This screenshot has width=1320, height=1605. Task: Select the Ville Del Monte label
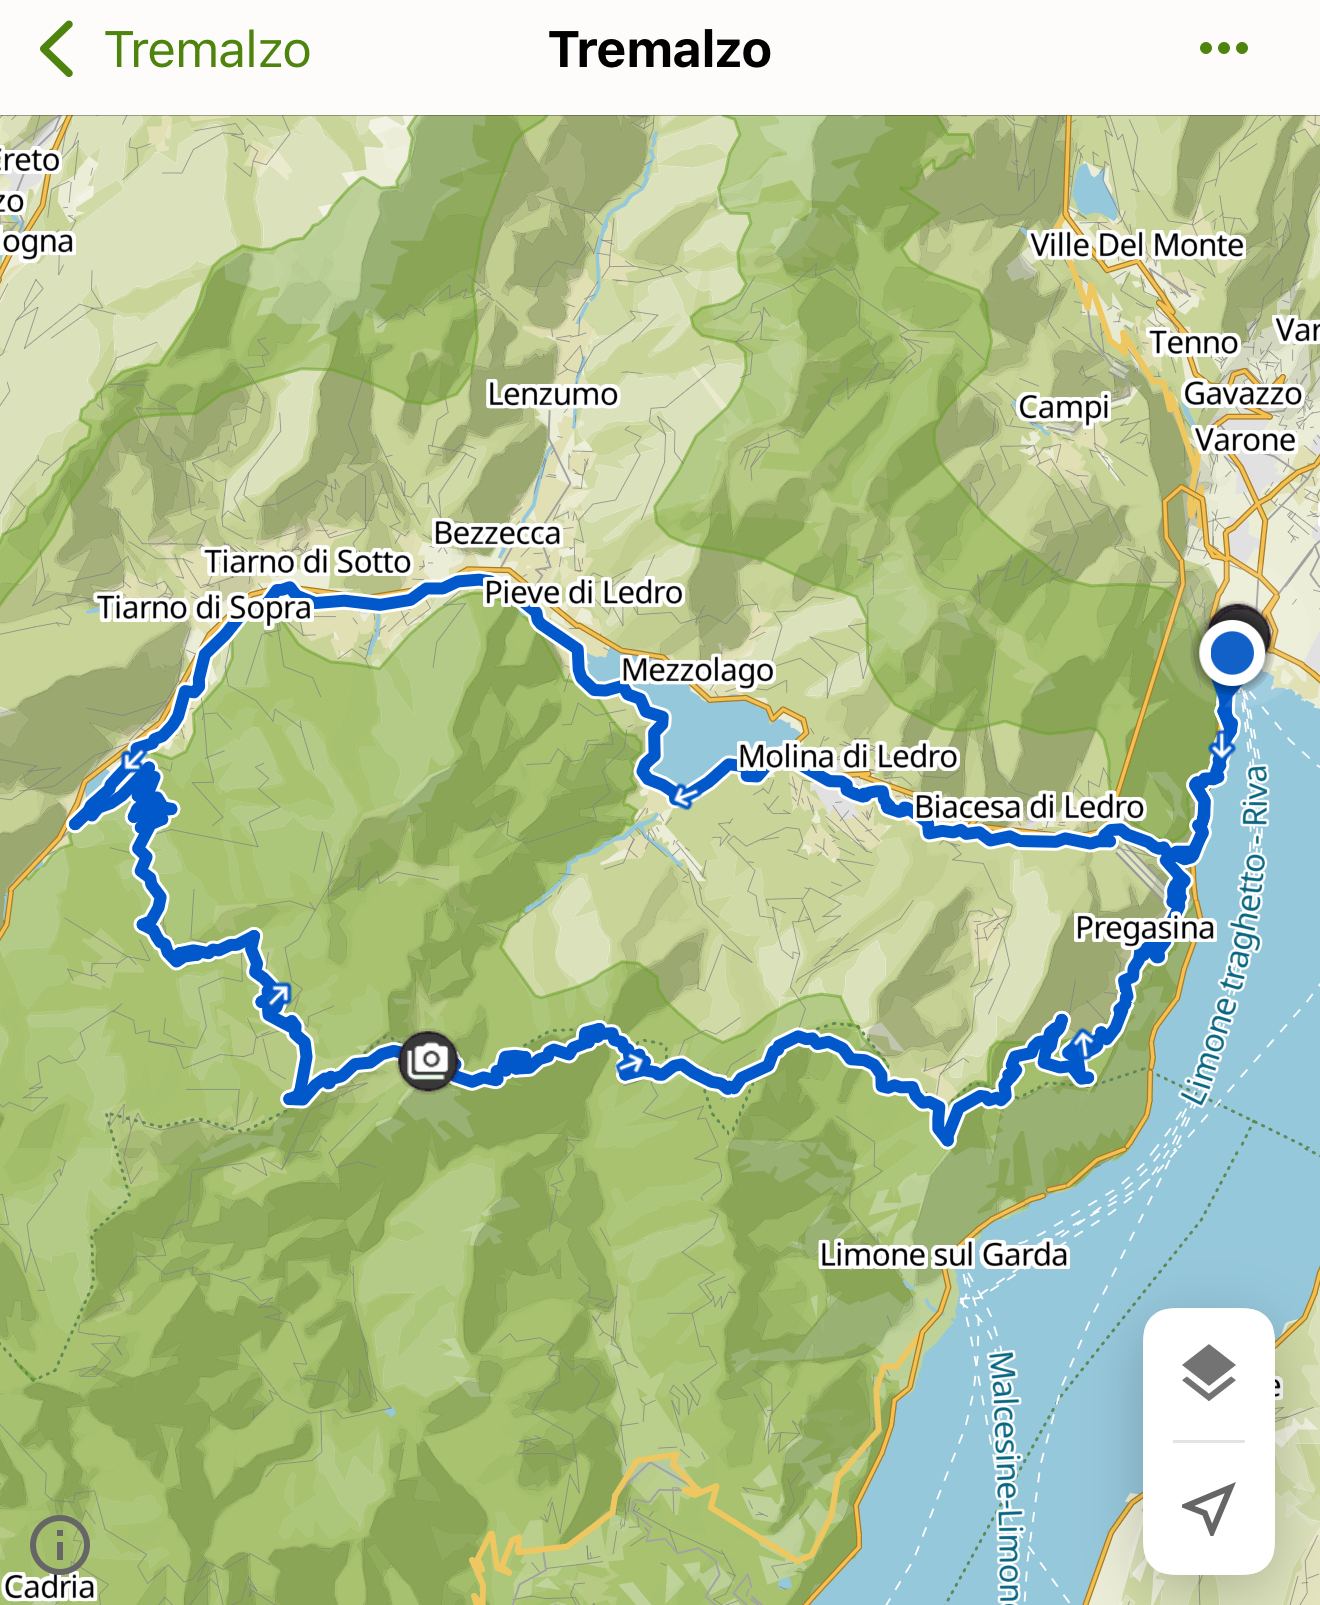(1137, 245)
